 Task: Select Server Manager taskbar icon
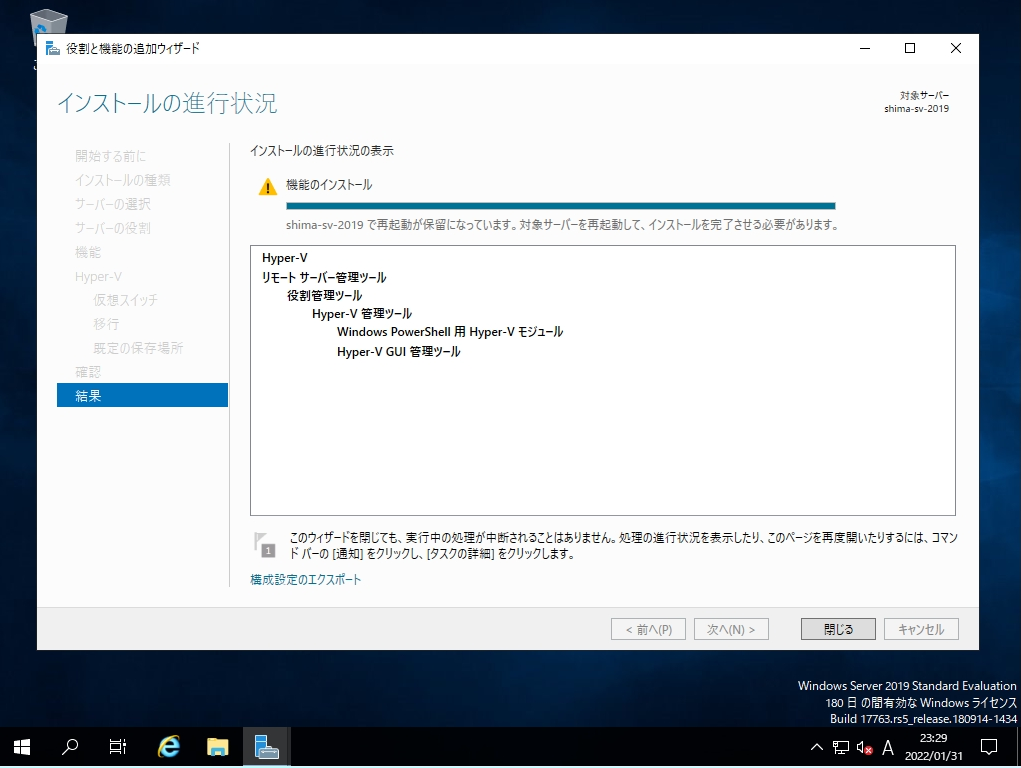(266, 747)
